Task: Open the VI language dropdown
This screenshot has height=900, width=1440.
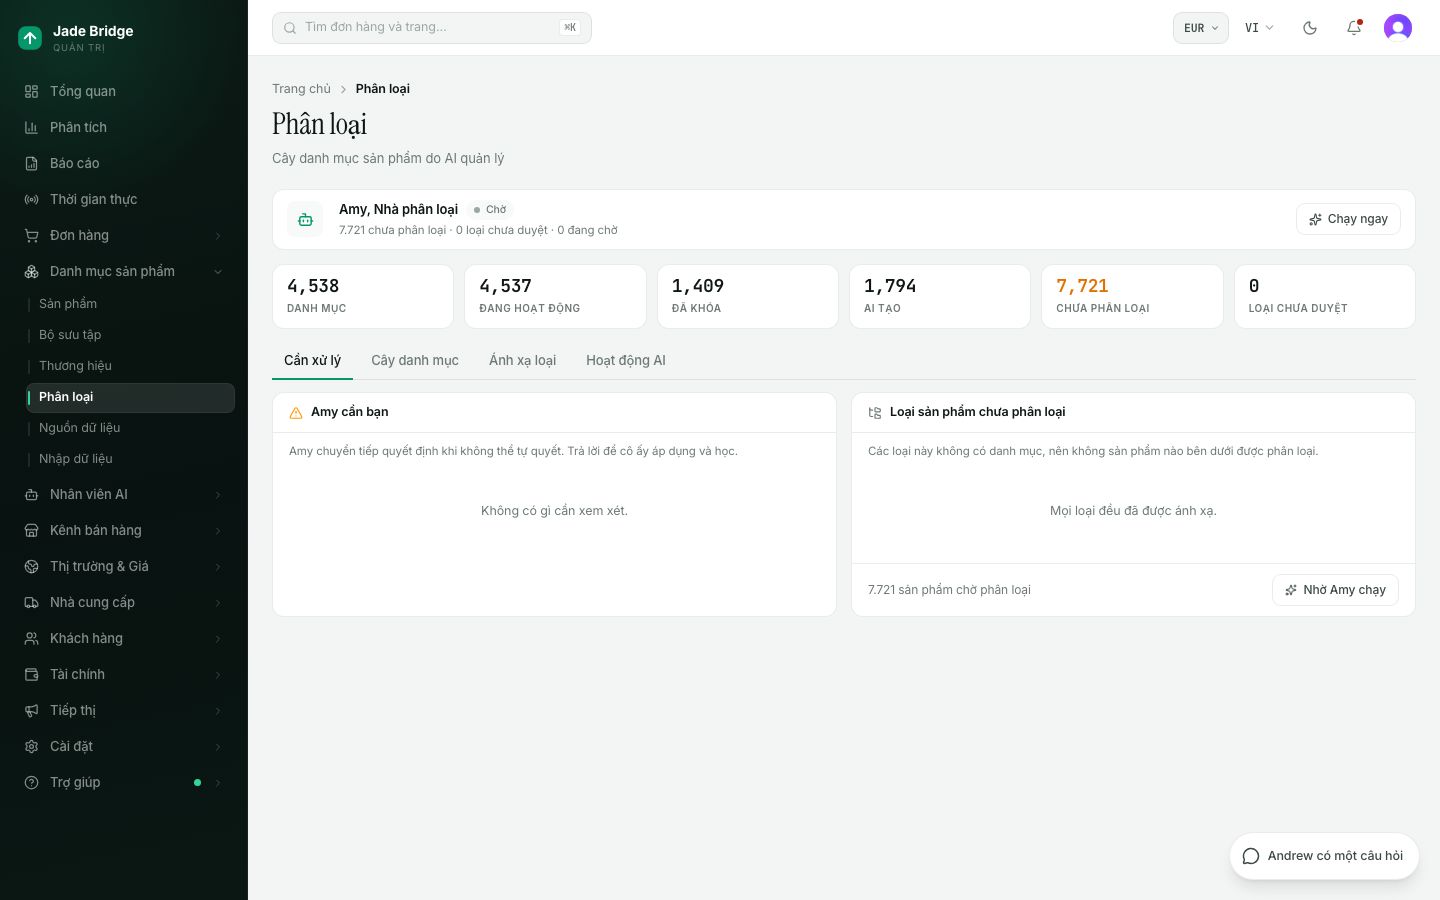Action: click(x=1259, y=28)
